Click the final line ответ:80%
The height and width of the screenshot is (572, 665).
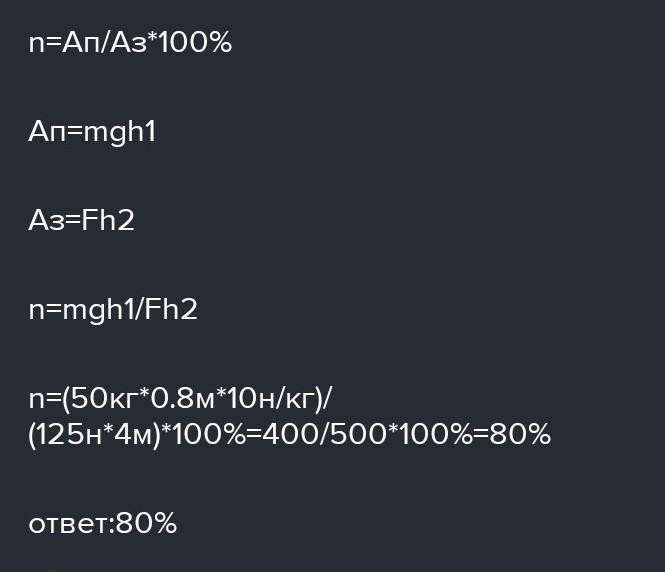coord(103,523)
